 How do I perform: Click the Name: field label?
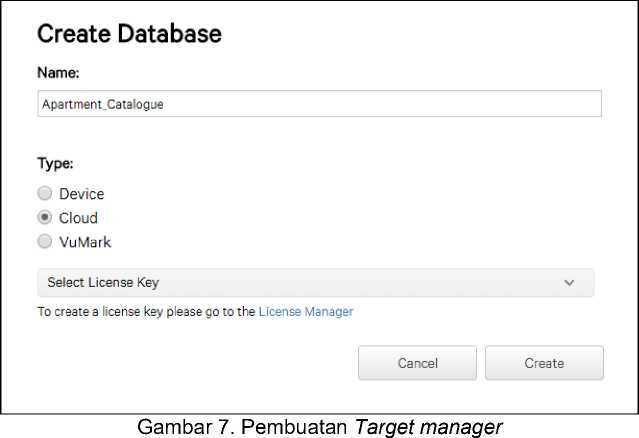pos(57,73)
